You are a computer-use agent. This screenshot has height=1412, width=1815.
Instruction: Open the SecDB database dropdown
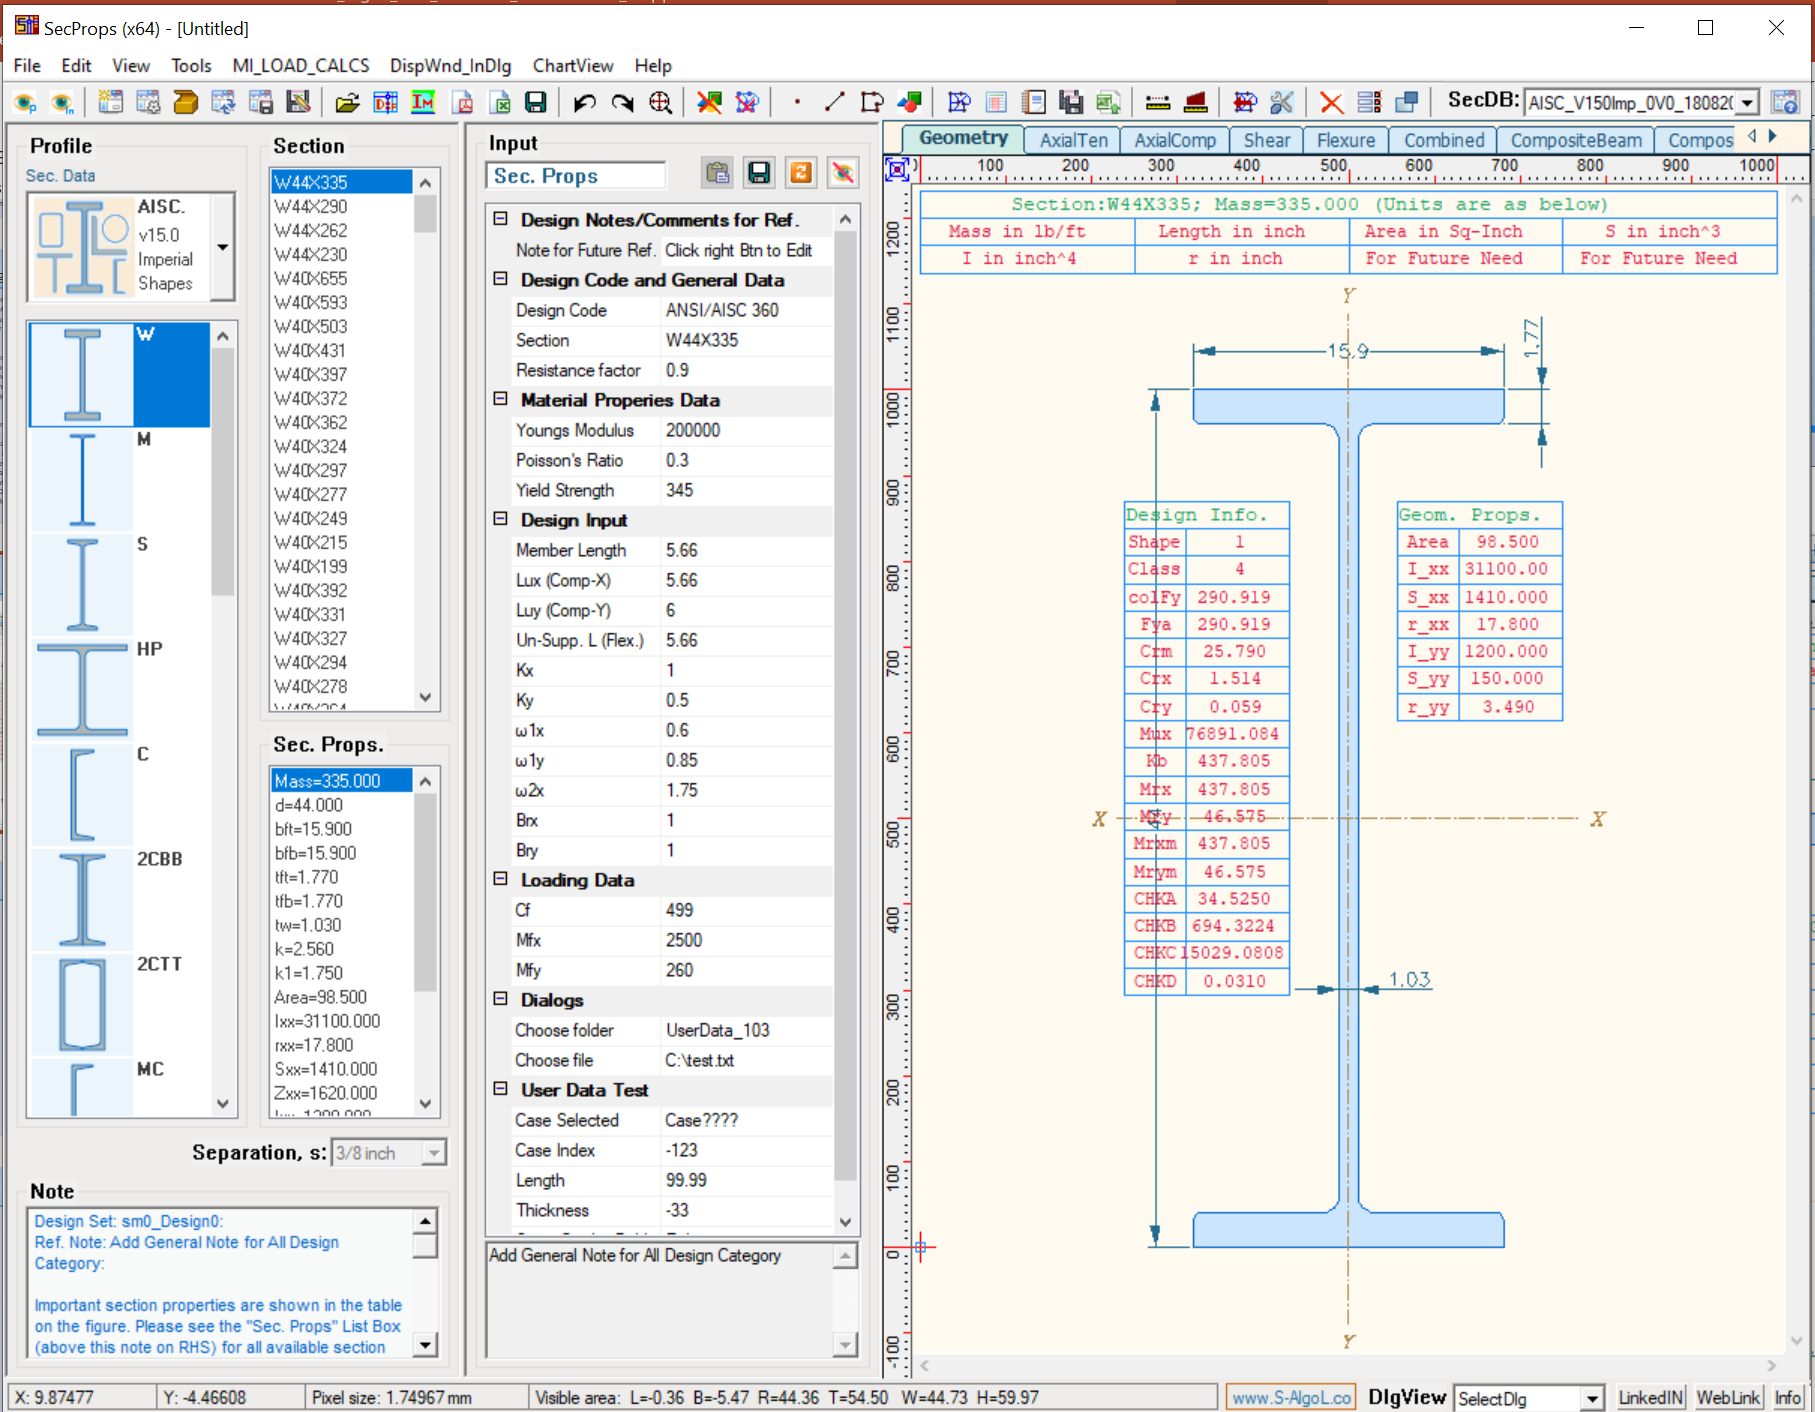pos(1747,103)
